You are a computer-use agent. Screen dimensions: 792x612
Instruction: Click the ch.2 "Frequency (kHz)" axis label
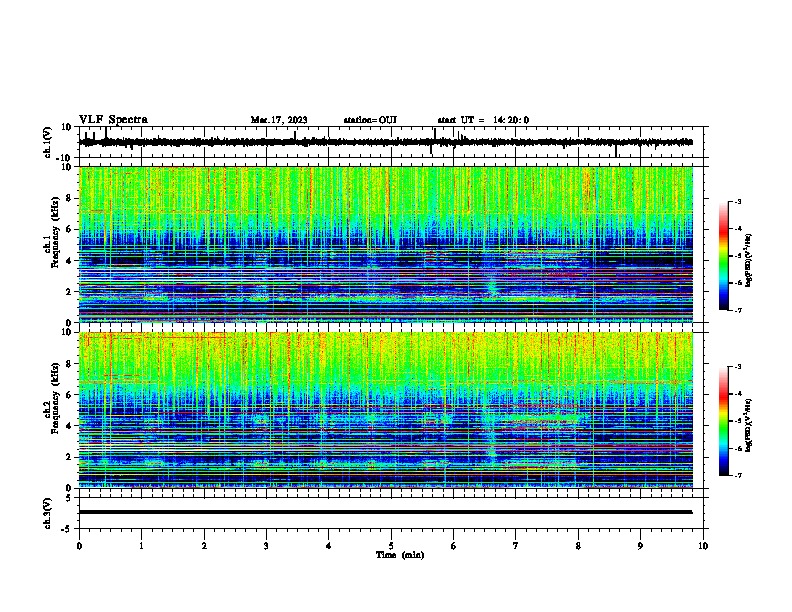[x=56, y=398]
